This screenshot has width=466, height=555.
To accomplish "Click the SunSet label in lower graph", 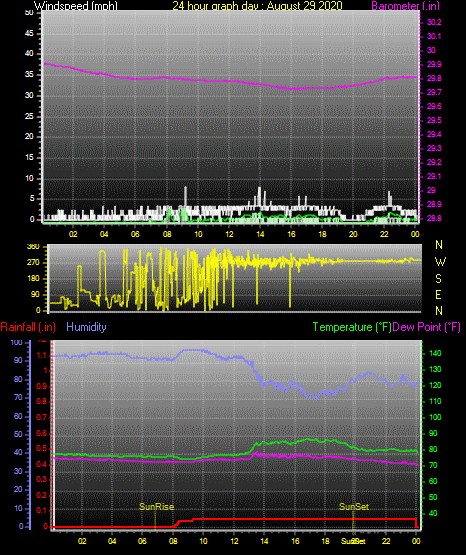I will pos(354,507).
